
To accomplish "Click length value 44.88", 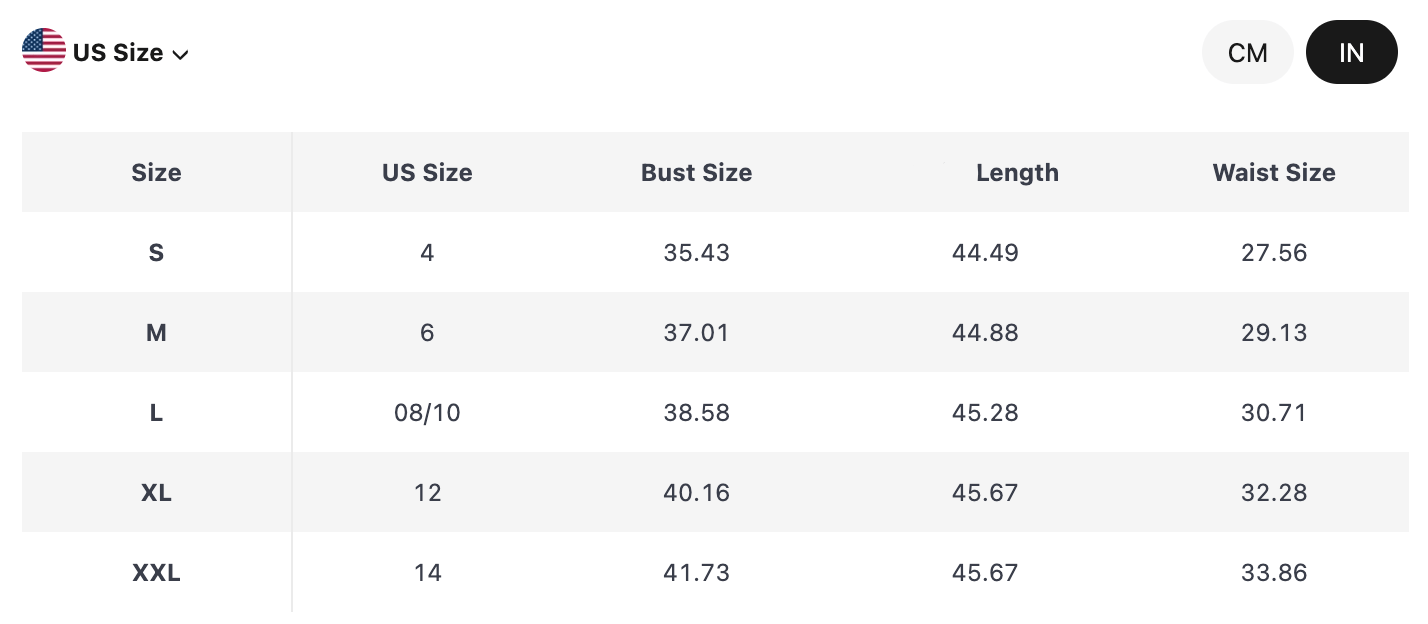I will 985,333.
